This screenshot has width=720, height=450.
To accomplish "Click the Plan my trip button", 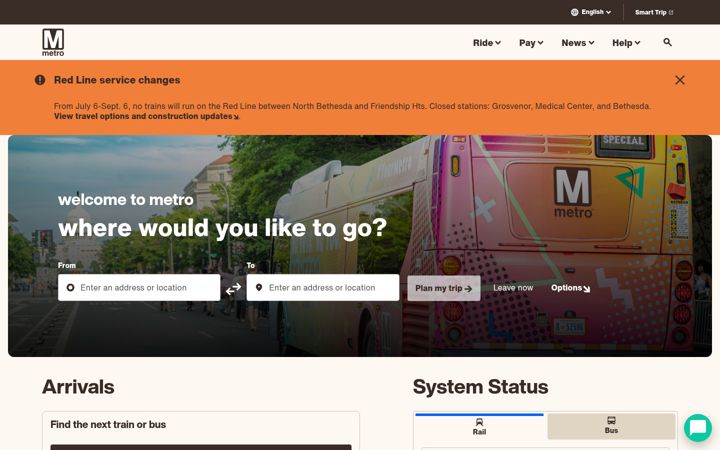I will pos(444,288).
